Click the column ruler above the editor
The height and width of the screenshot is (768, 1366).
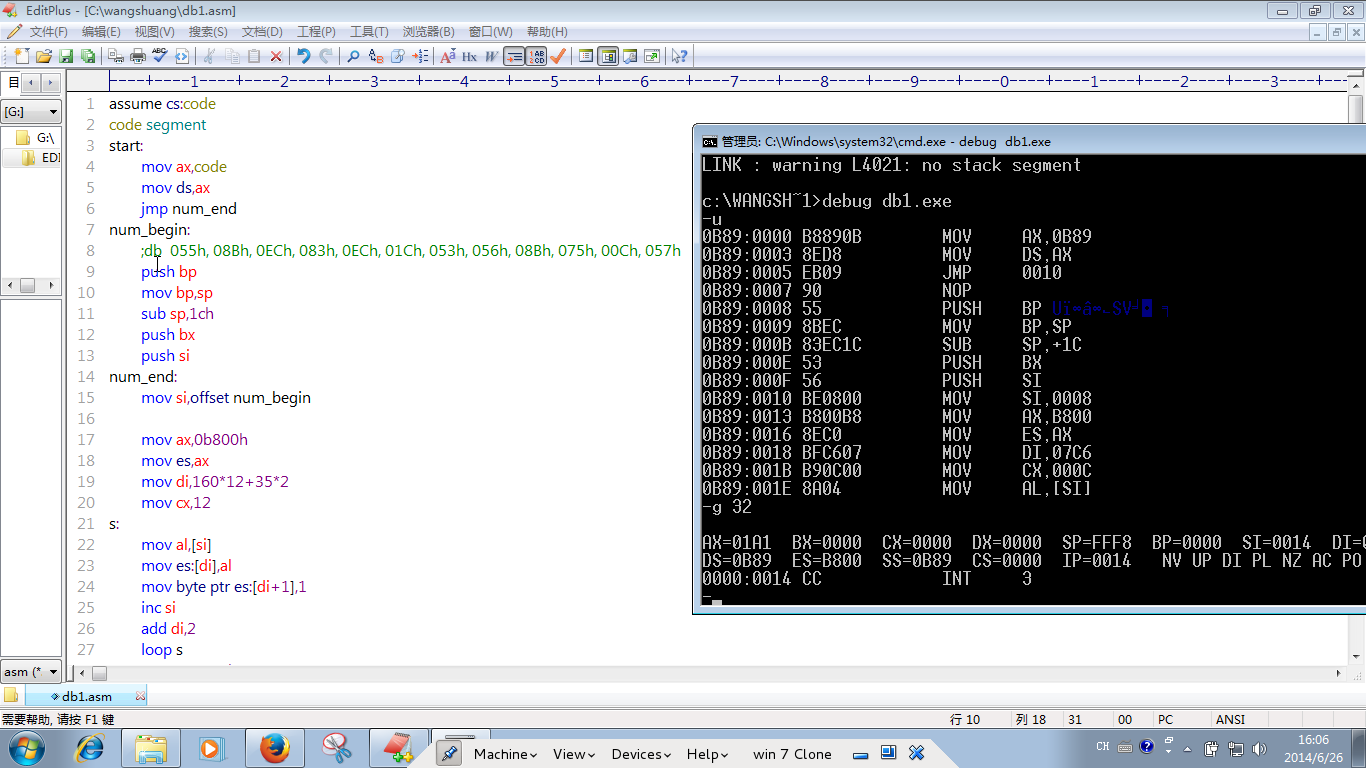point(727,81)
